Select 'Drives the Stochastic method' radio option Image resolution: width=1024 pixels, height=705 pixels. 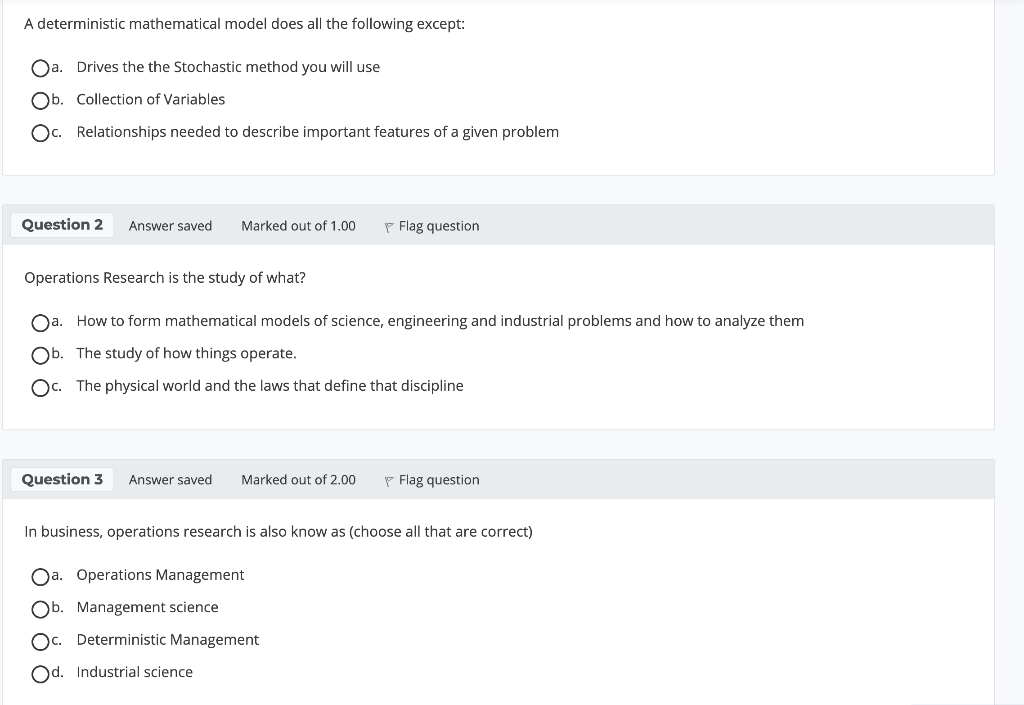point(40,68)
